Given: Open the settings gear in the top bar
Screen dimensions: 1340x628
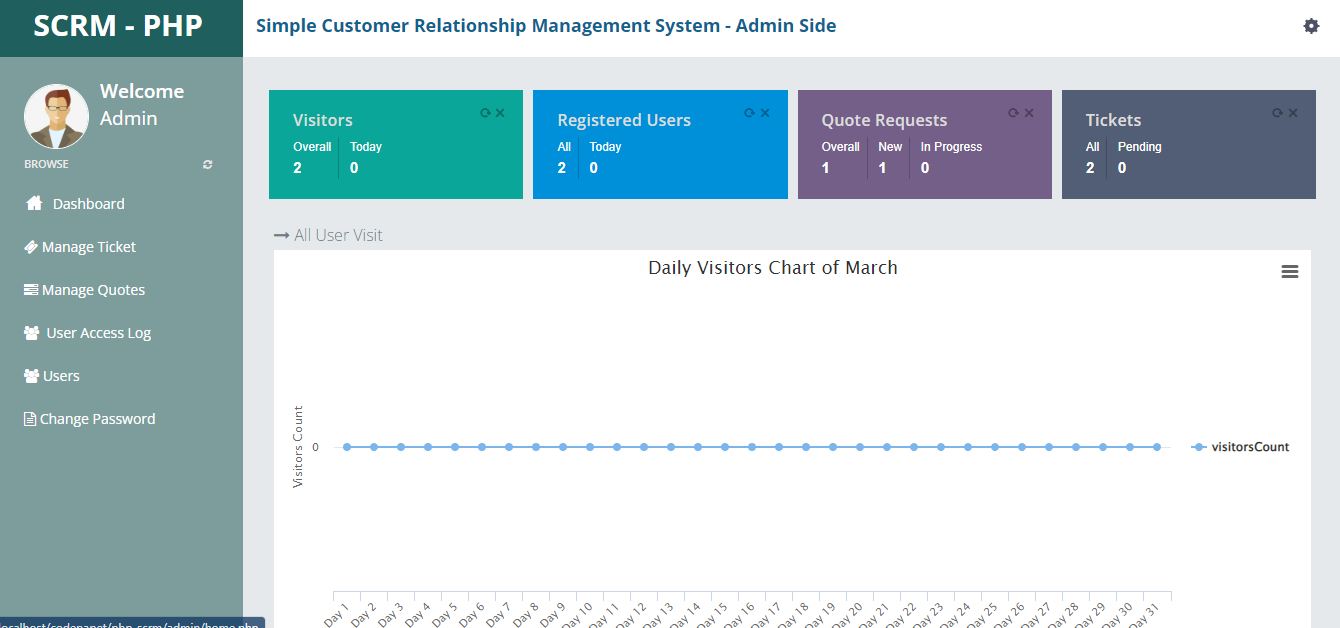Looking at the screenshot, I should (x=1311, y=25).
